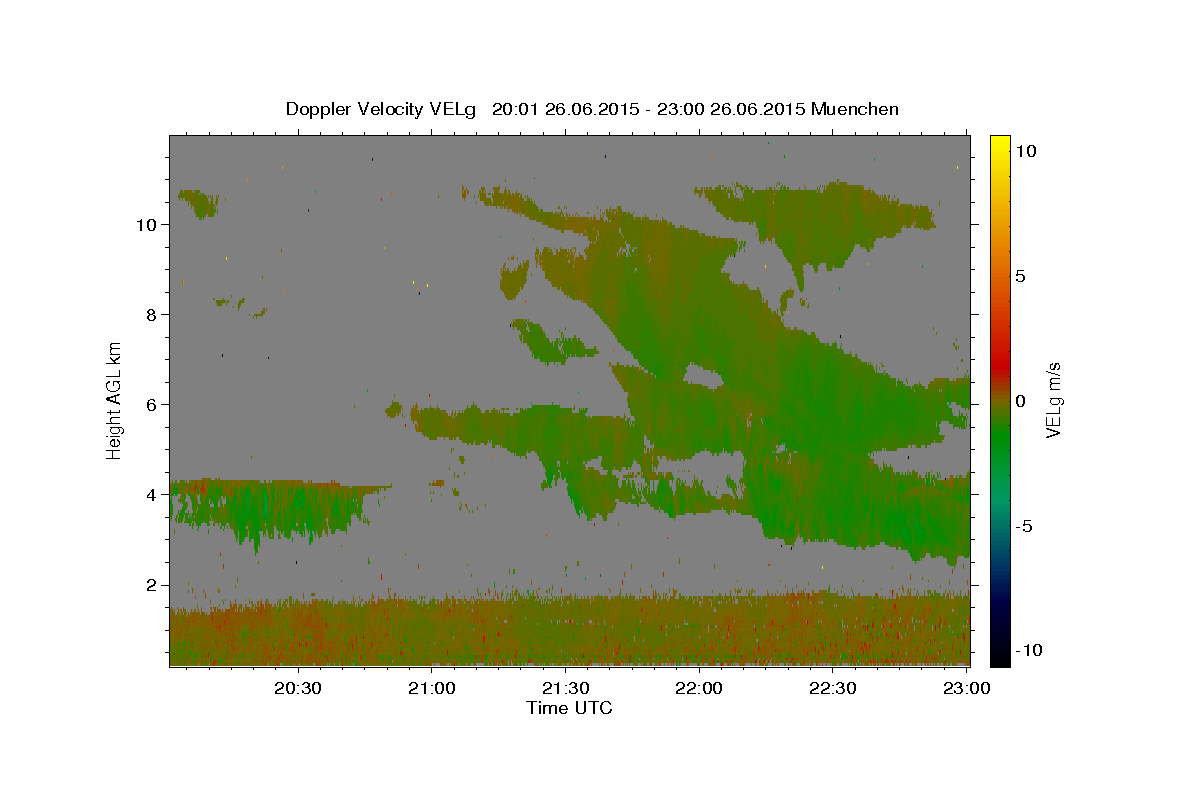Screen dimensions: 1200x800
Task: Click the 21:30 time tick label
Action: click(x=565, y=688)
